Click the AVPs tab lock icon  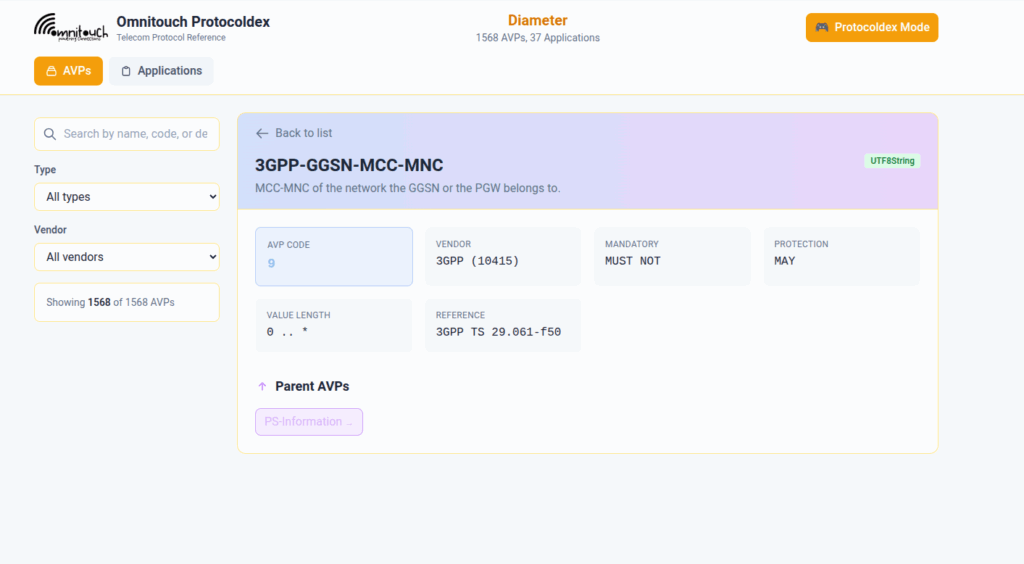click(52, 72)
